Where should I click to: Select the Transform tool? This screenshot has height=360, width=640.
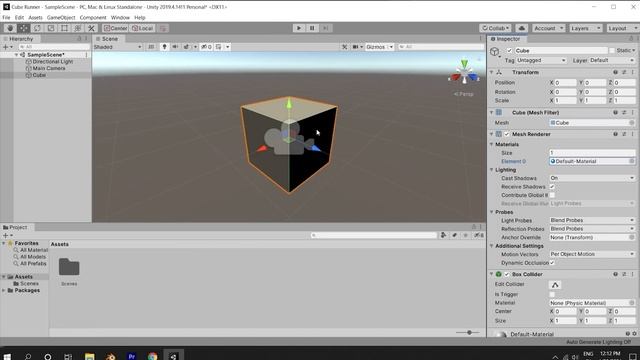(78, 28)
